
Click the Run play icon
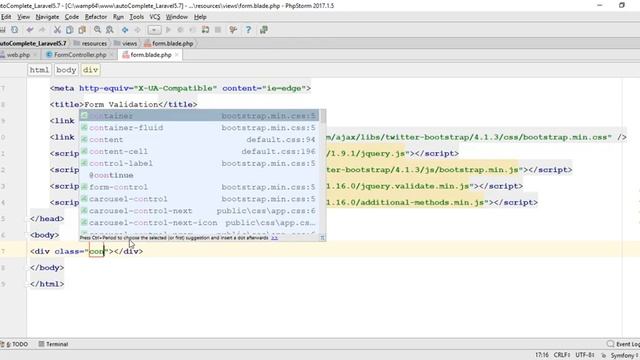168,30
